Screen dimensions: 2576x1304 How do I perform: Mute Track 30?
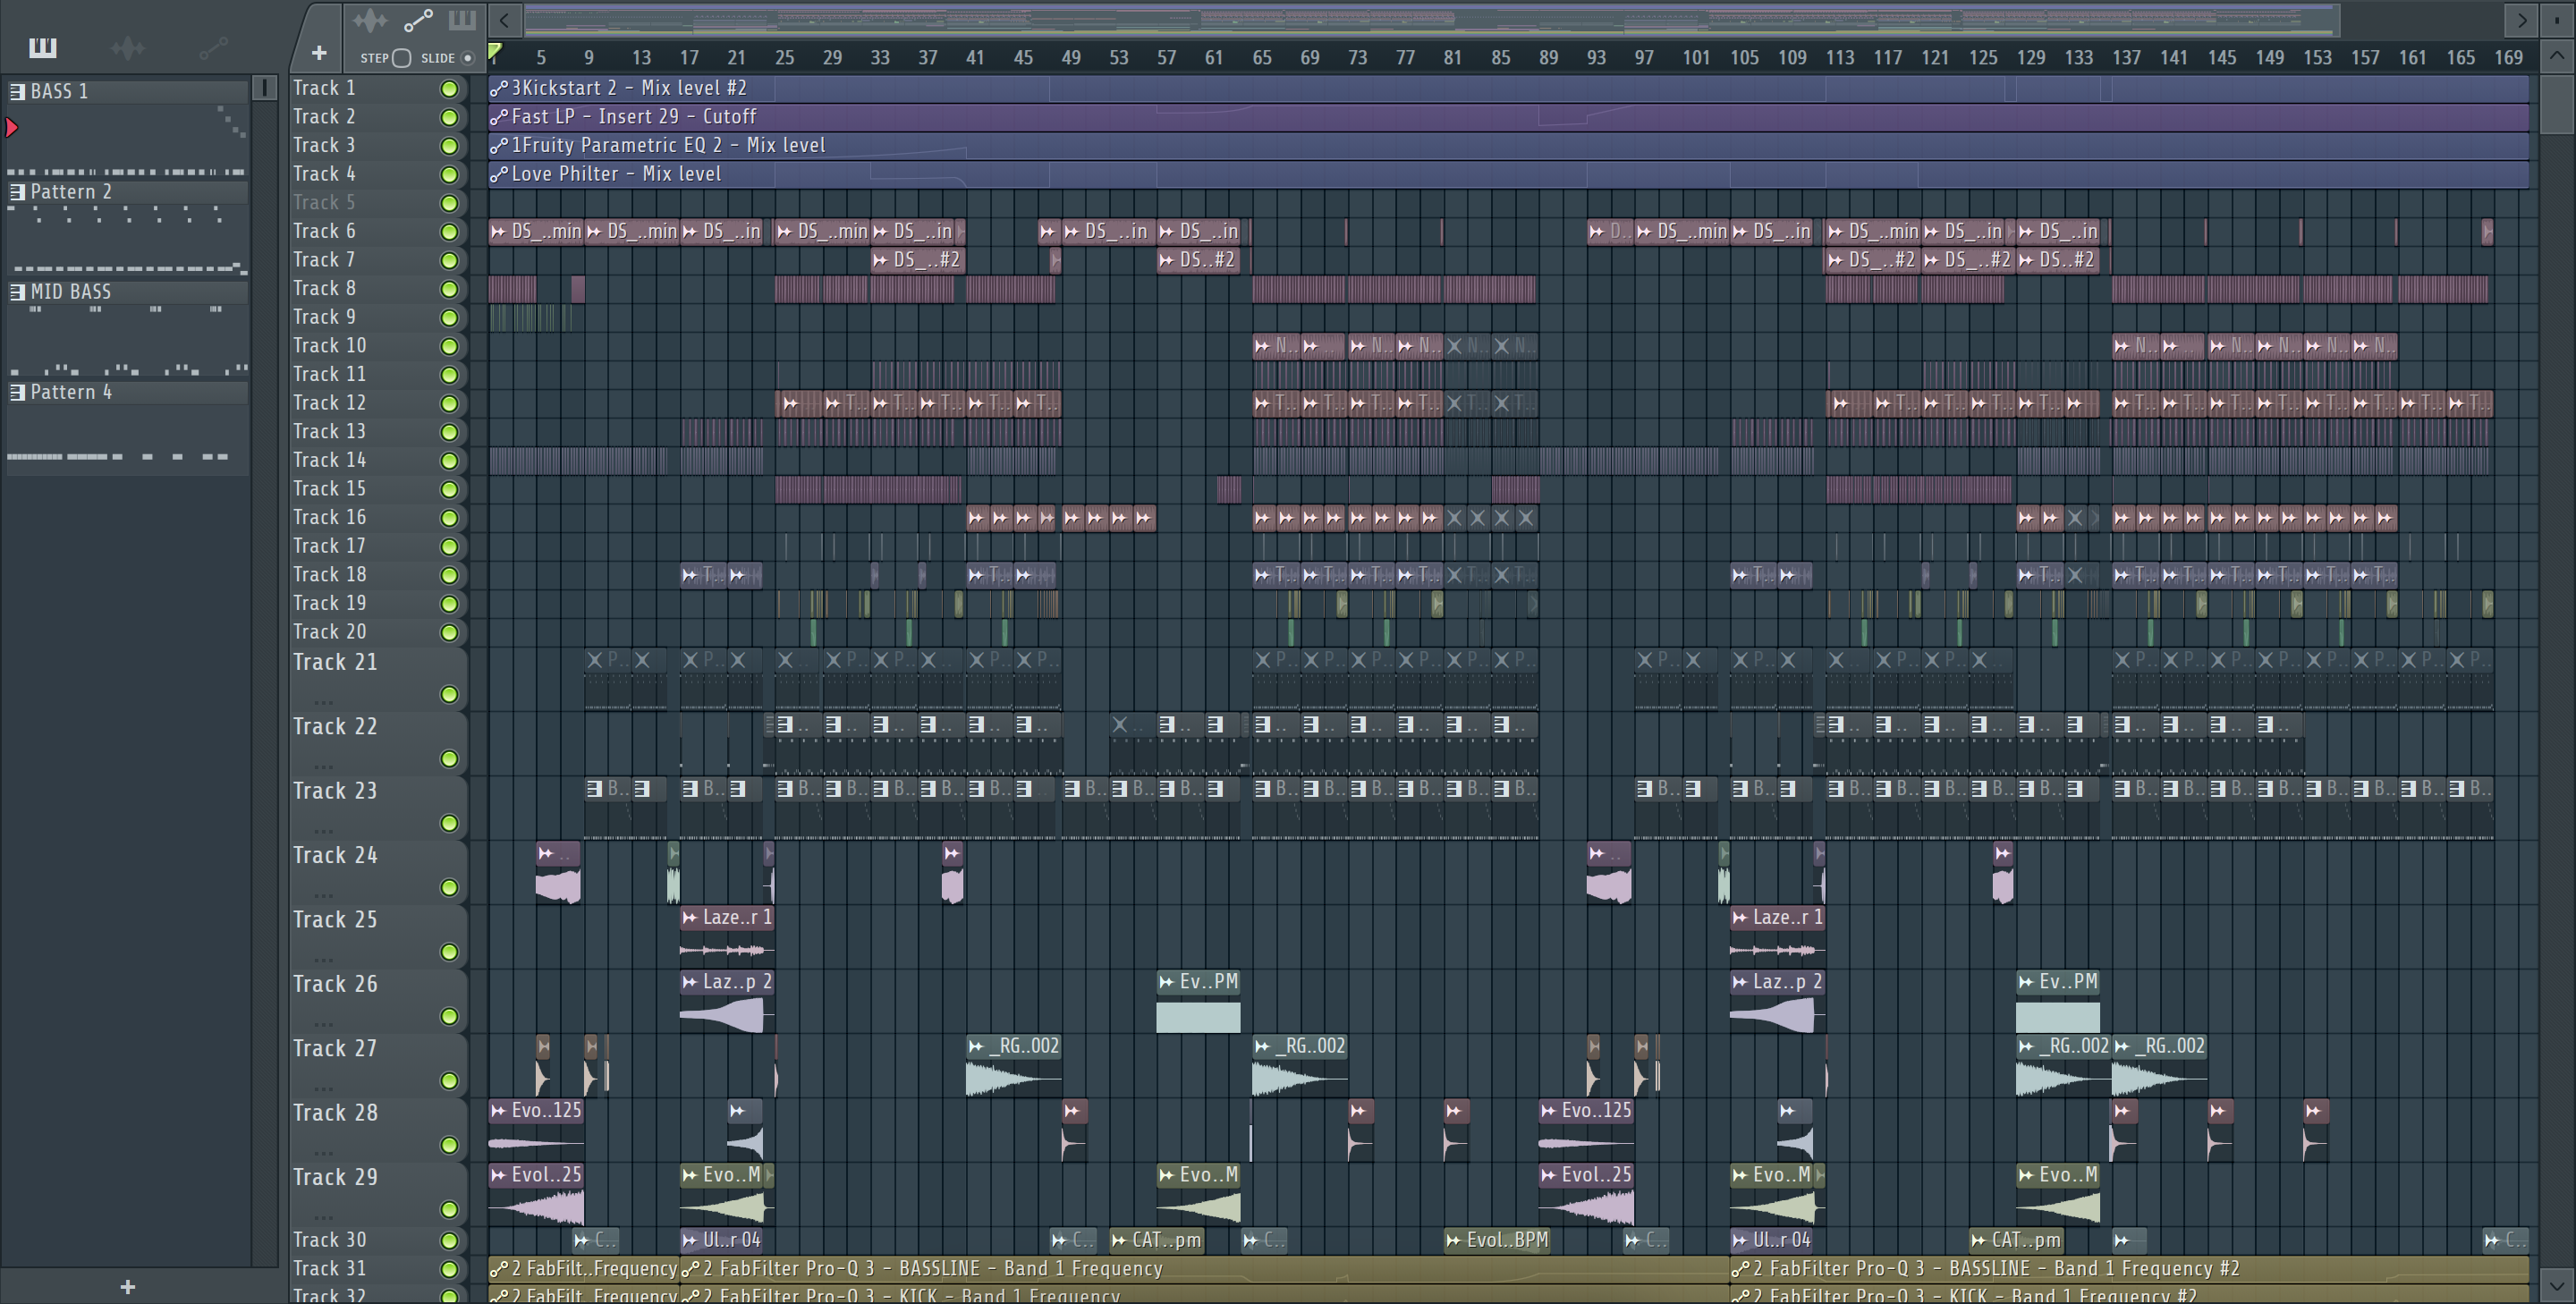point(450,1241)
